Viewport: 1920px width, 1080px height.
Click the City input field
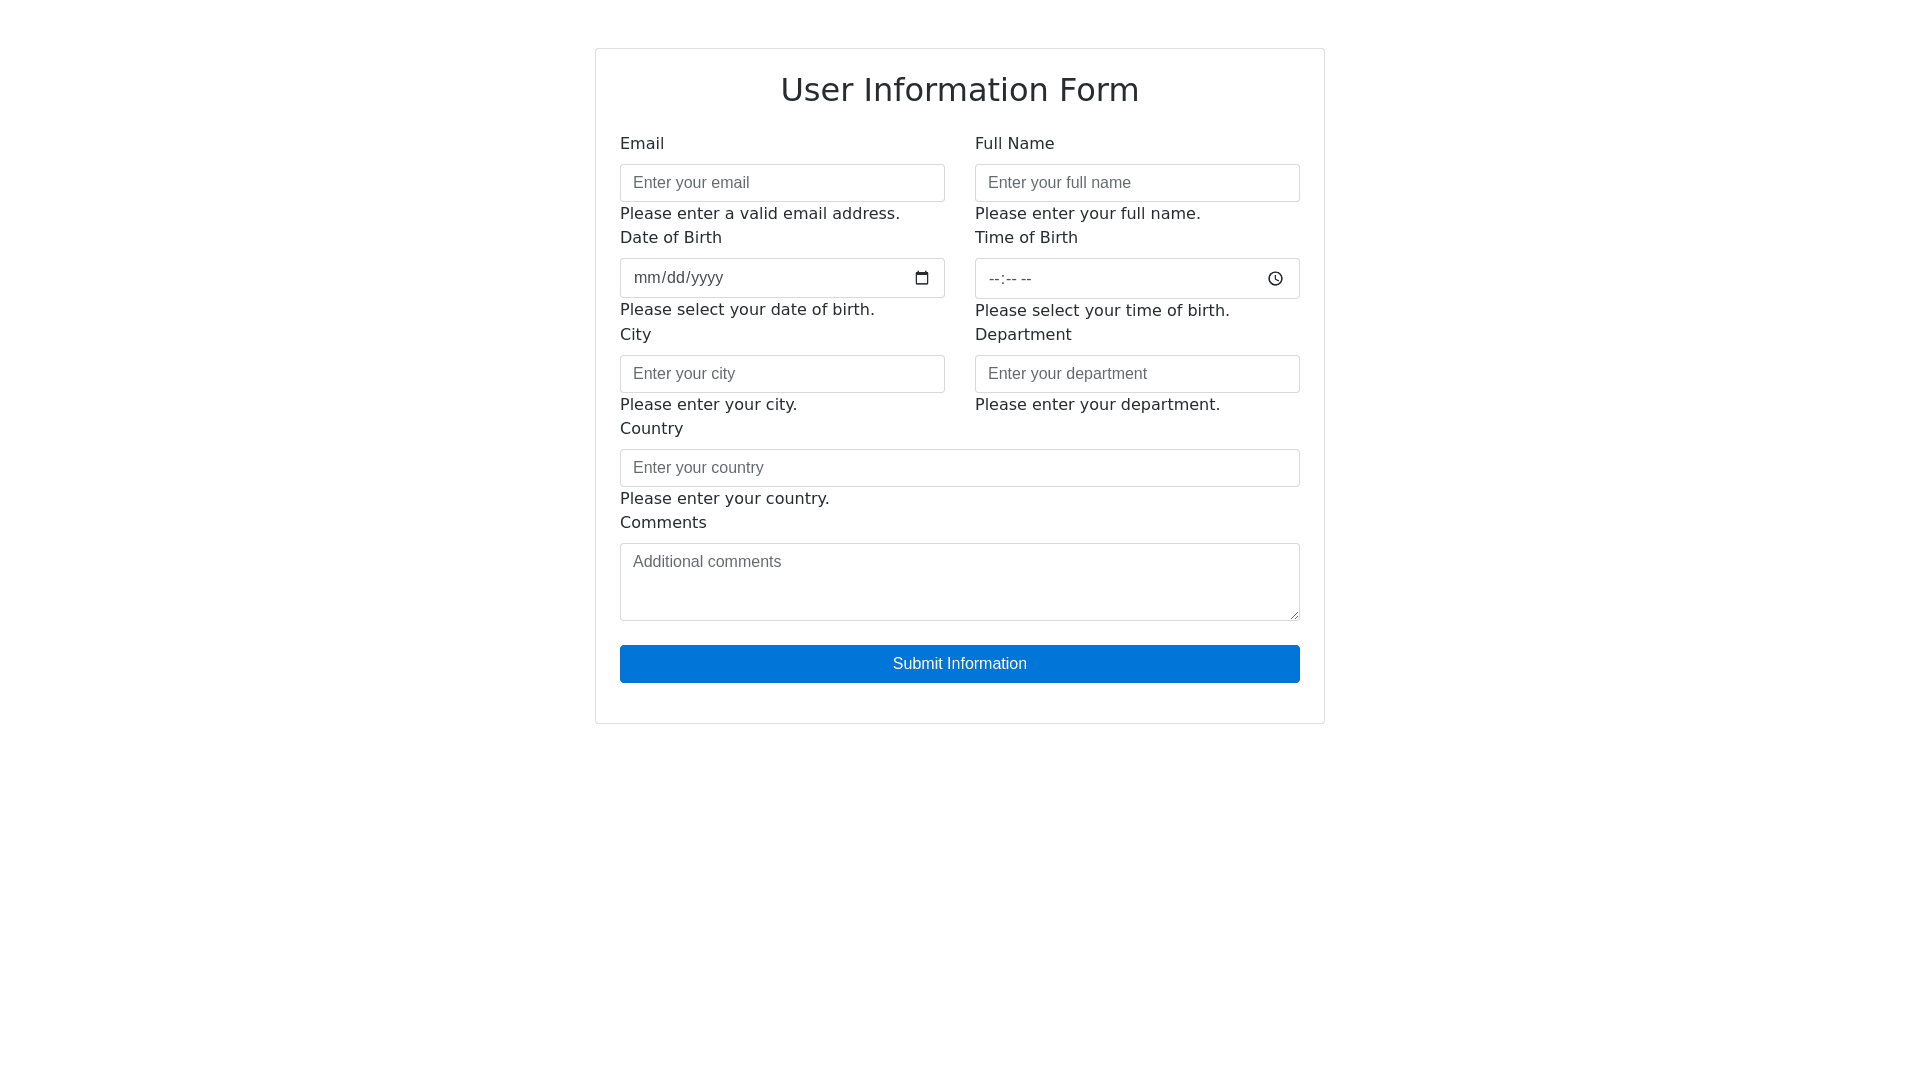coord(782,374)
